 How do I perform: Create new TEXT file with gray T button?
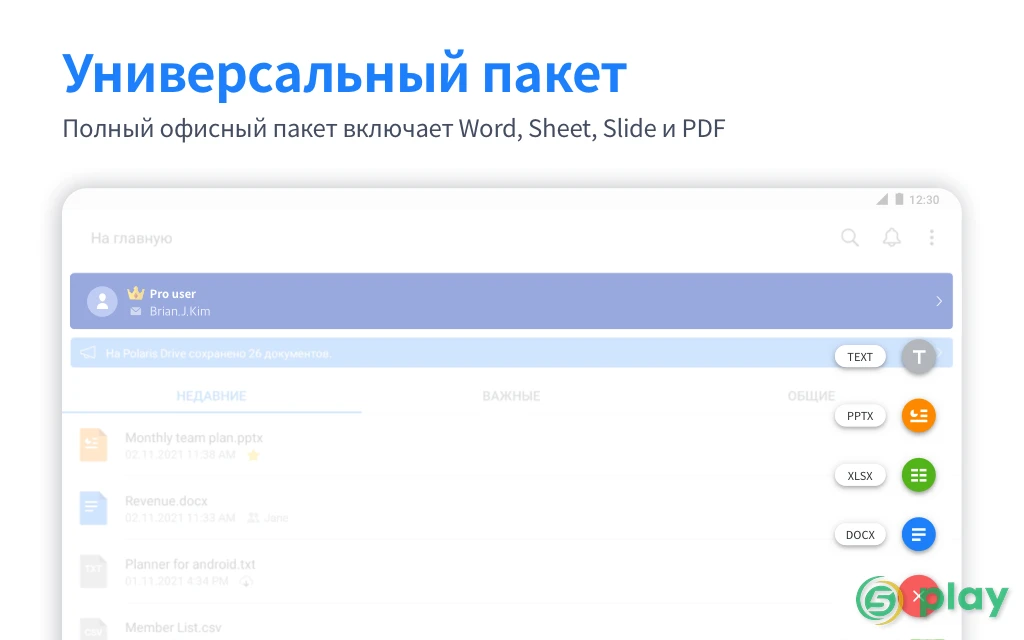point(919,357)
